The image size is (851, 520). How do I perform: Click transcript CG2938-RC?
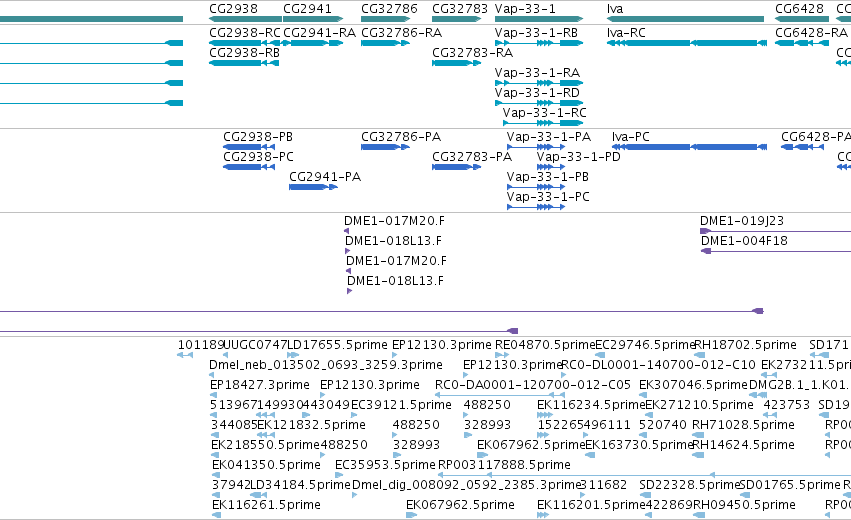click(x=245, y=33)
